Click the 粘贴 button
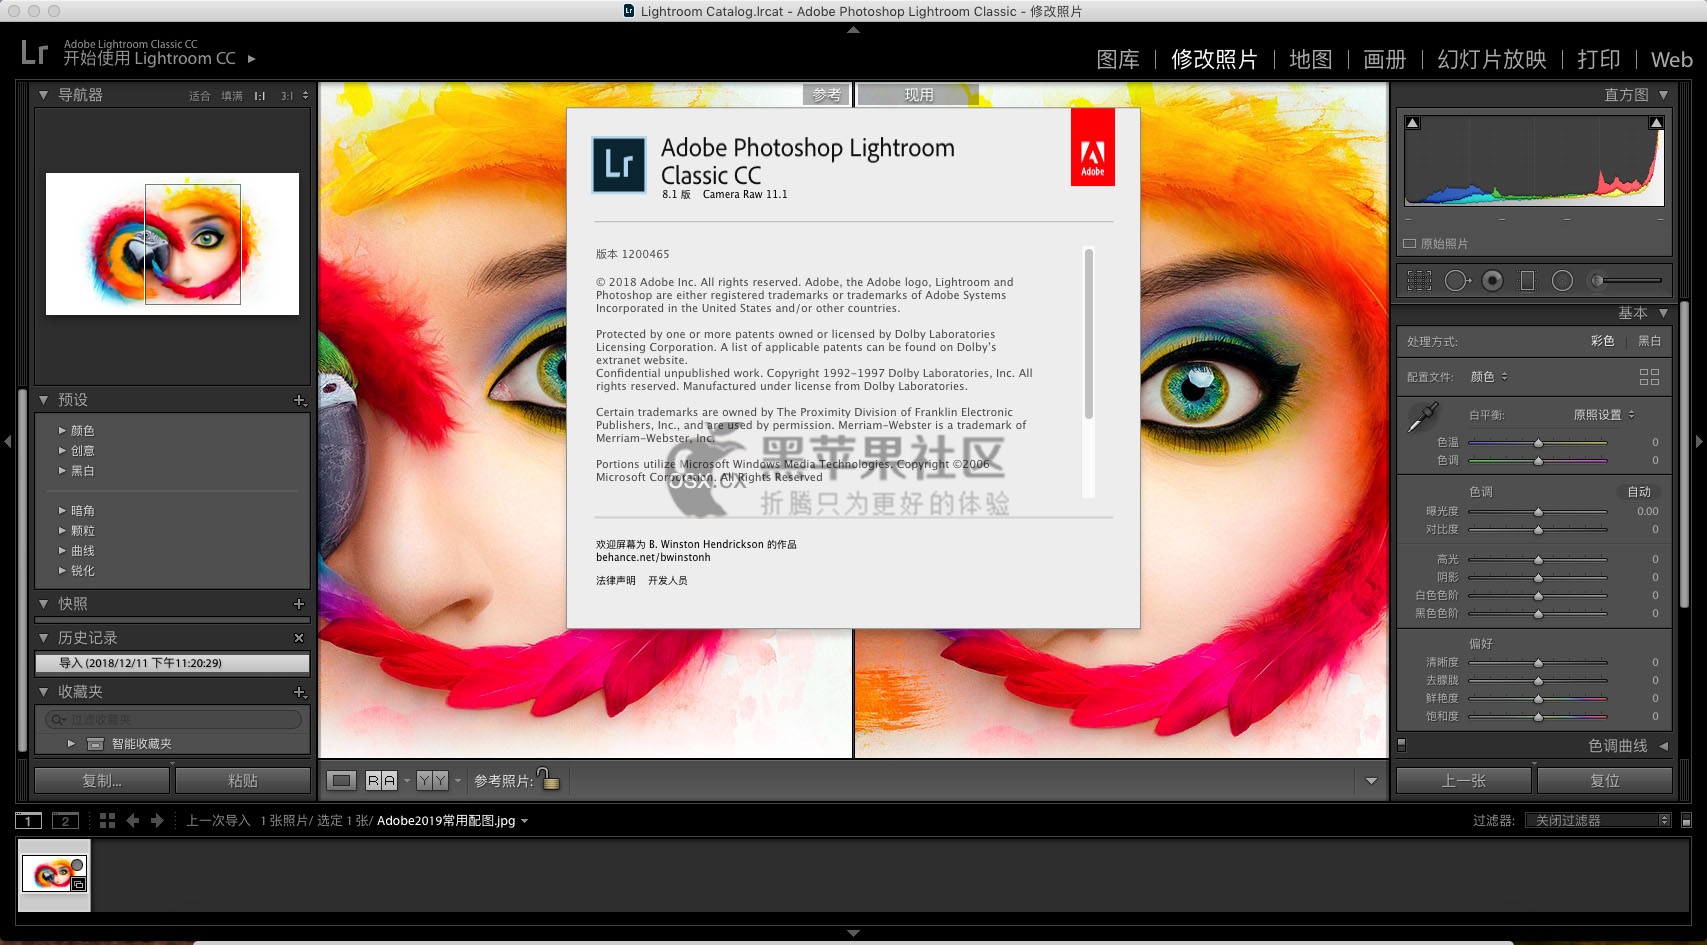1707x945 pixels. tap(242, 781)
